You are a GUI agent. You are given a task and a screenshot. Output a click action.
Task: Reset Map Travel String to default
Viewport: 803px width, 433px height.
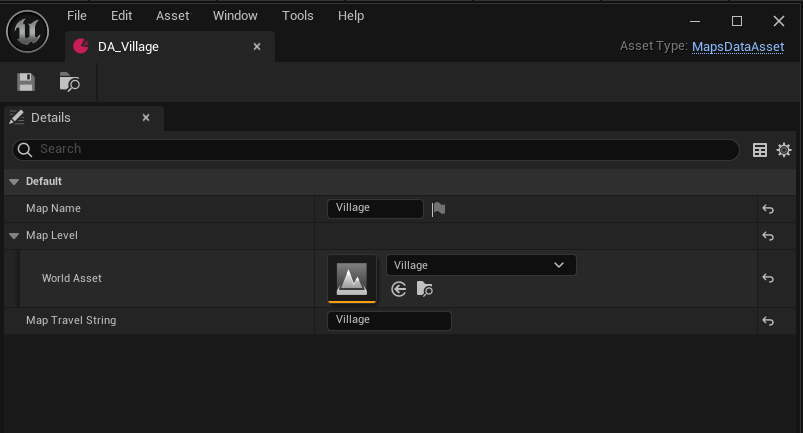tap(768, 321)
